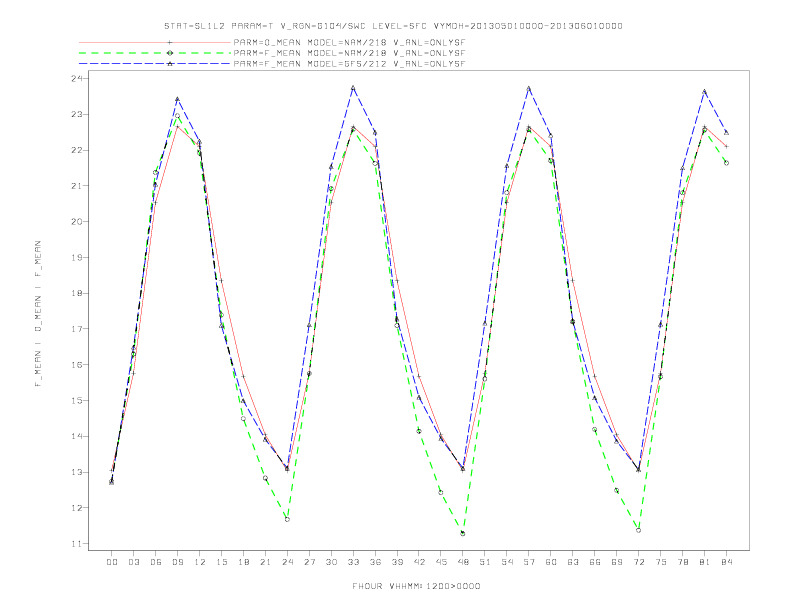Screen dimensions: 792x612
Task: Click x-axis tick label 81
Action: (x=705, y=562)
